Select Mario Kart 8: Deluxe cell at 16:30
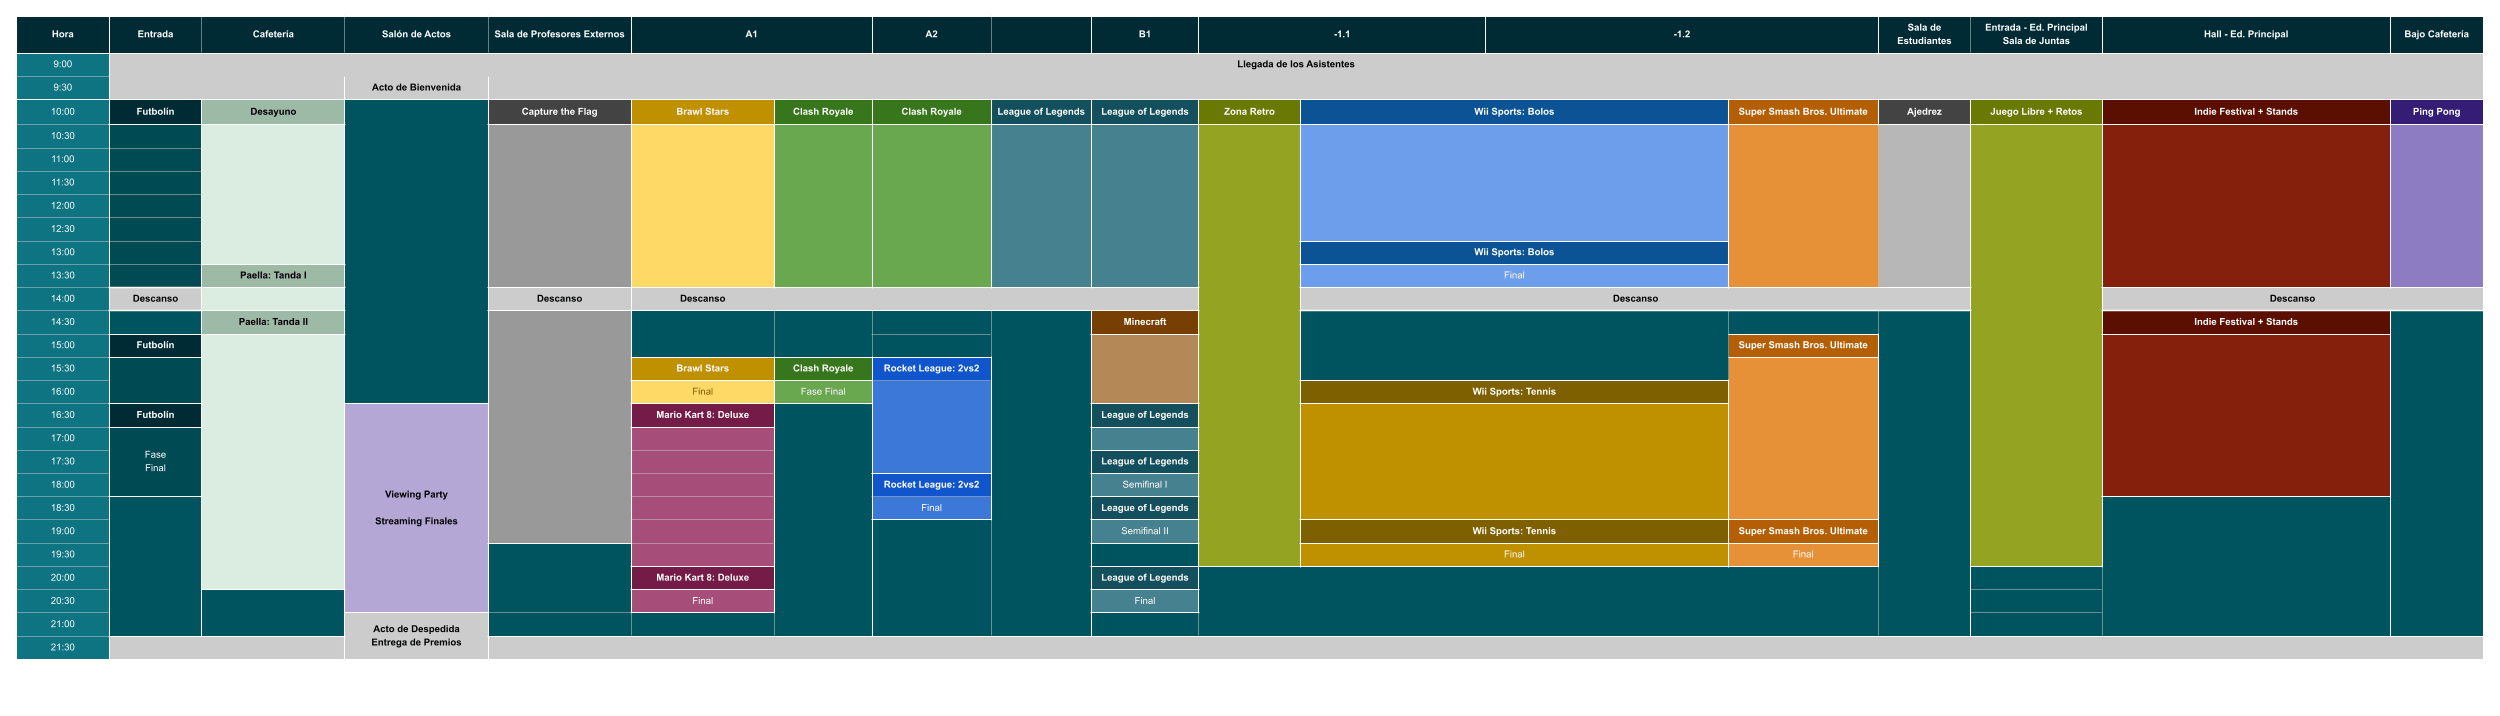This screenshot has width=2500, height=716. click(x=702, y=415)
